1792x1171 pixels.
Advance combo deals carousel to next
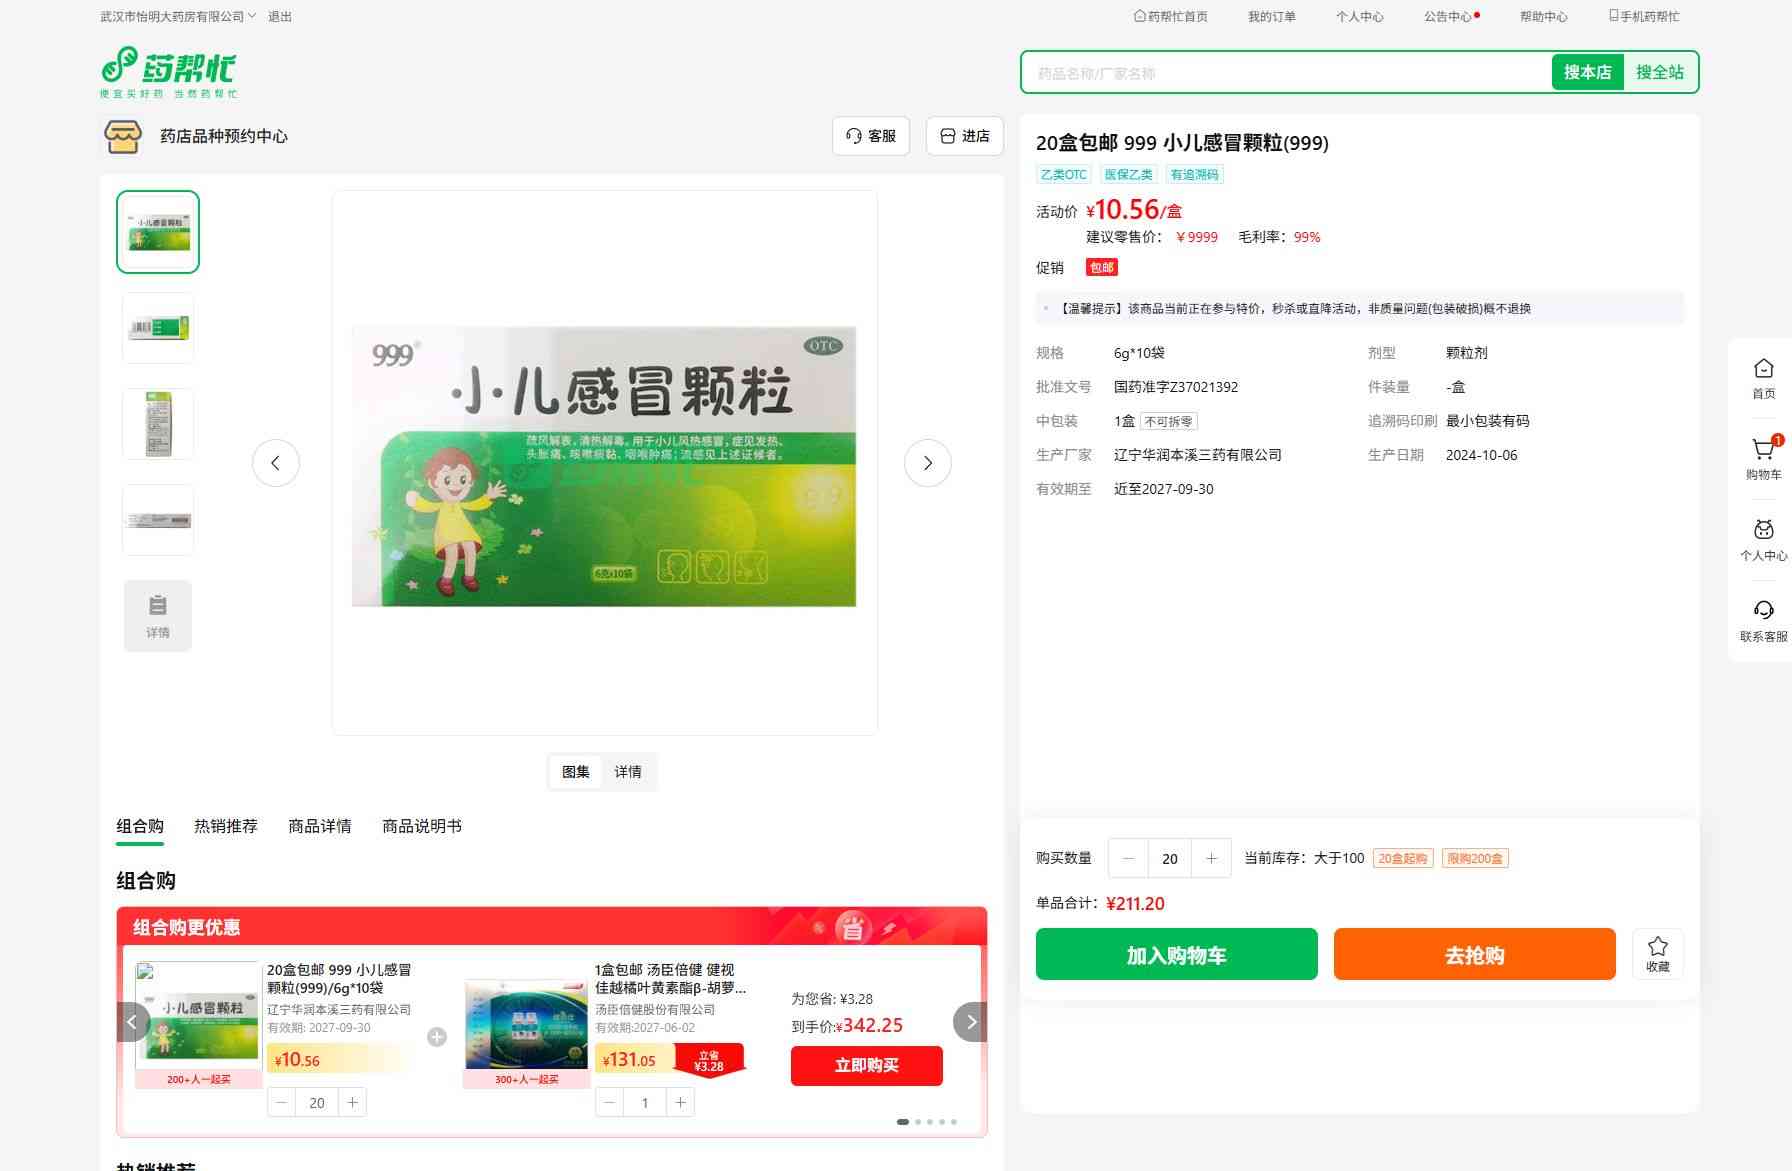[970, 1022]
